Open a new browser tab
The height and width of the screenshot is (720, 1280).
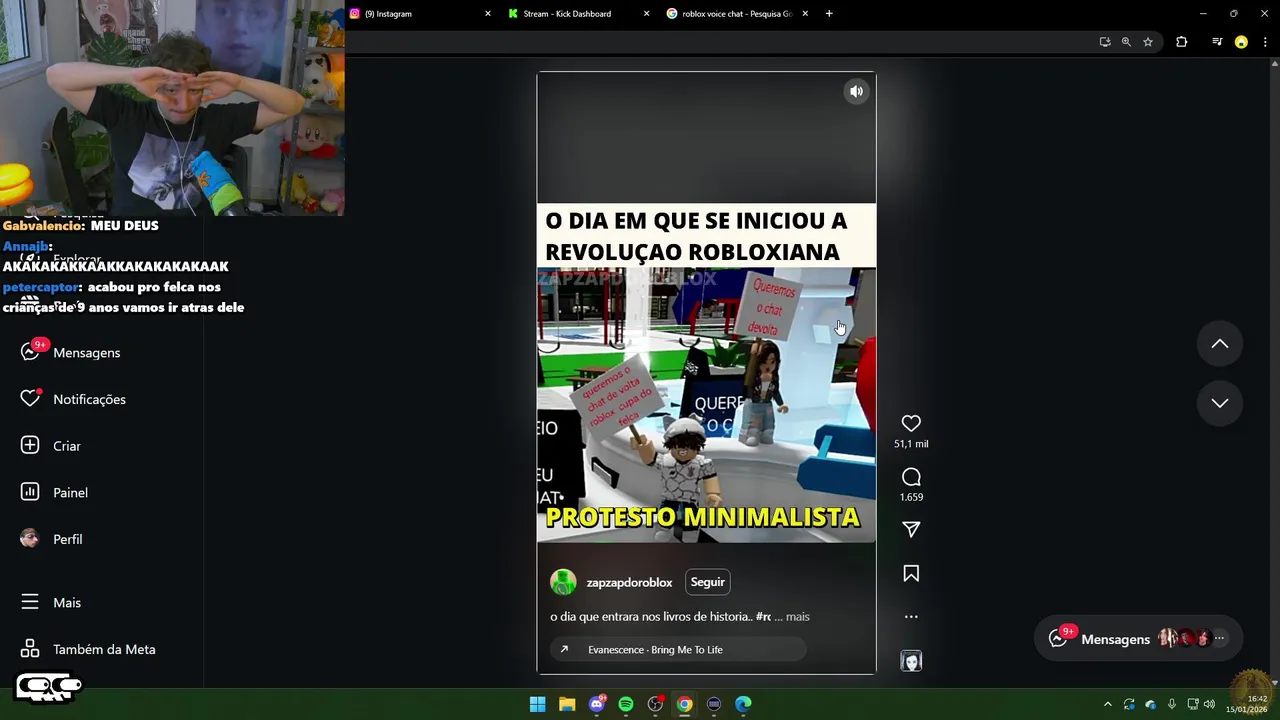[829, 14]
